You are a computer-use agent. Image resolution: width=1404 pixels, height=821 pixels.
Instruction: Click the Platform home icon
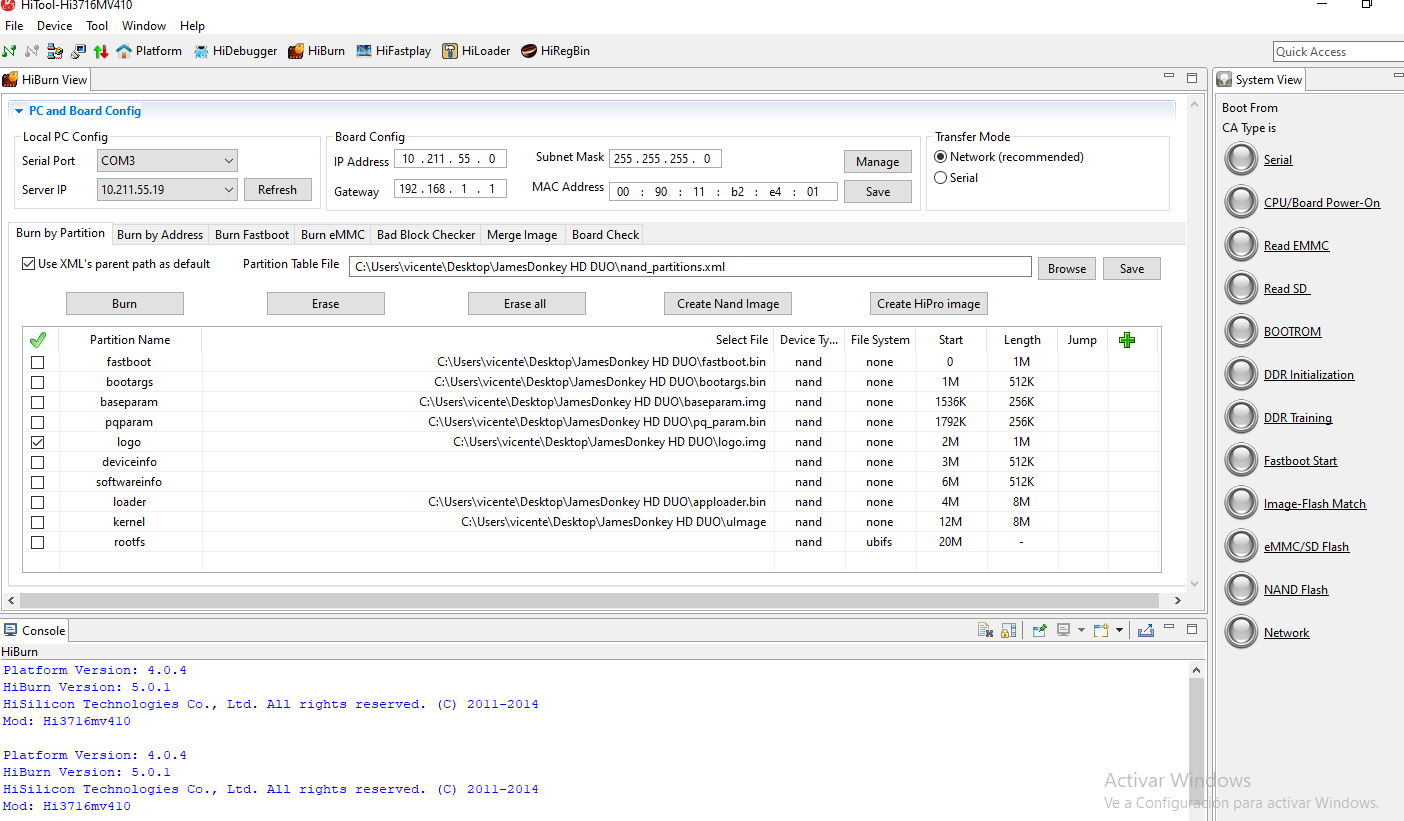124,51
